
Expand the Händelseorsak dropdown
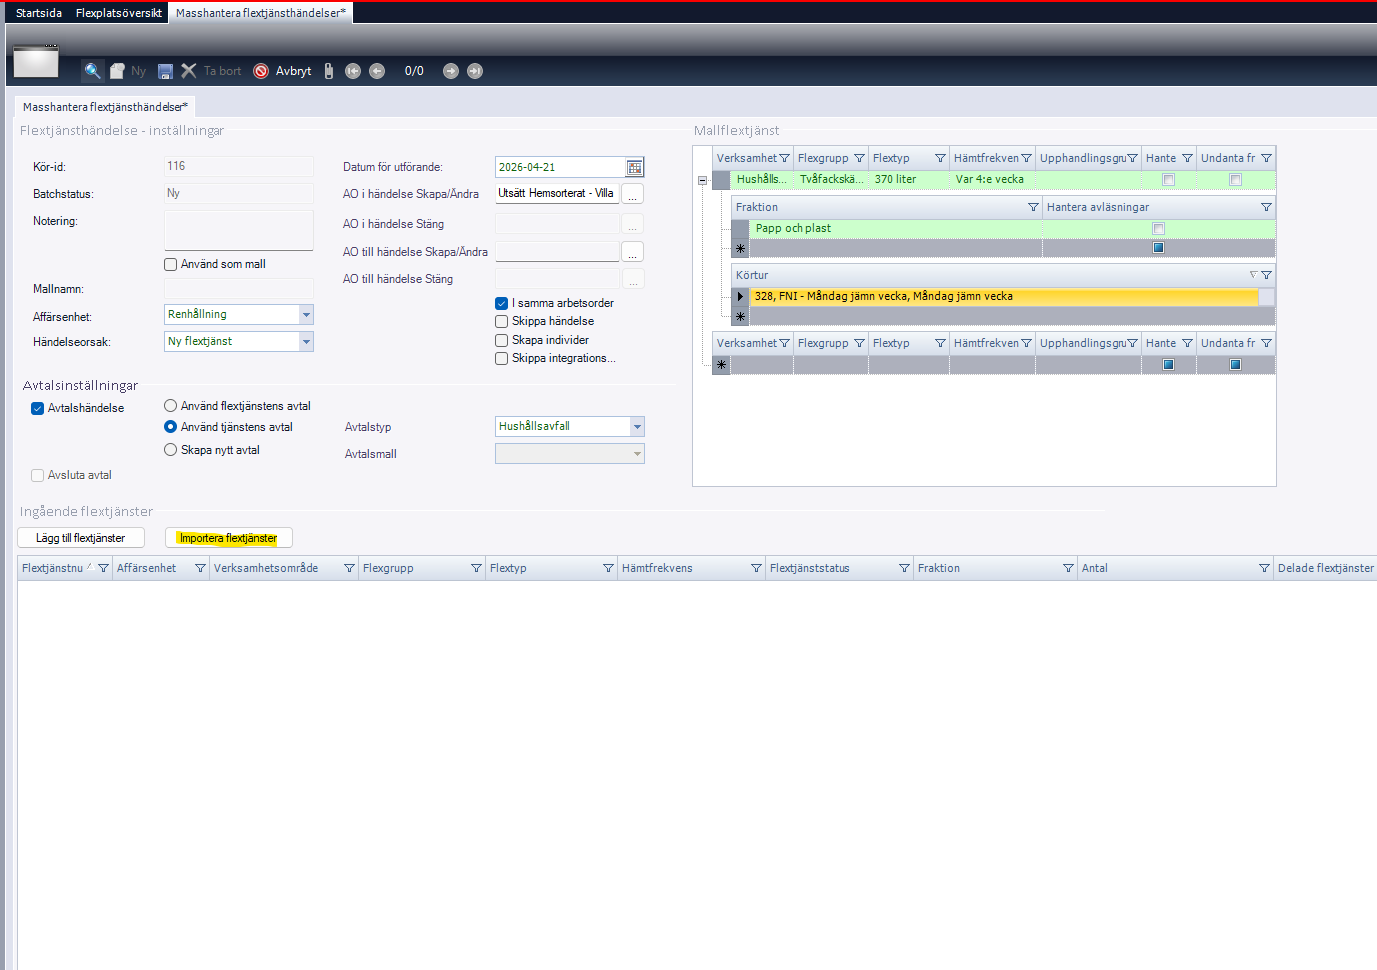306,342
